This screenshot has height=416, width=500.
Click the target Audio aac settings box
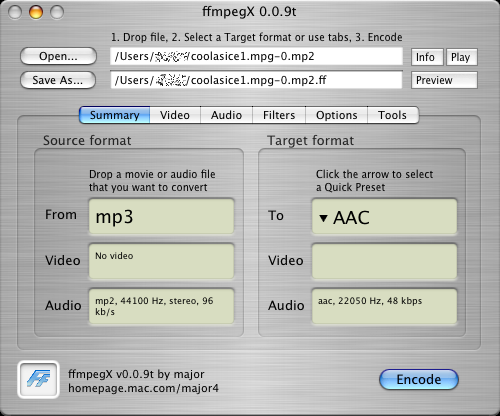[384, 306]
